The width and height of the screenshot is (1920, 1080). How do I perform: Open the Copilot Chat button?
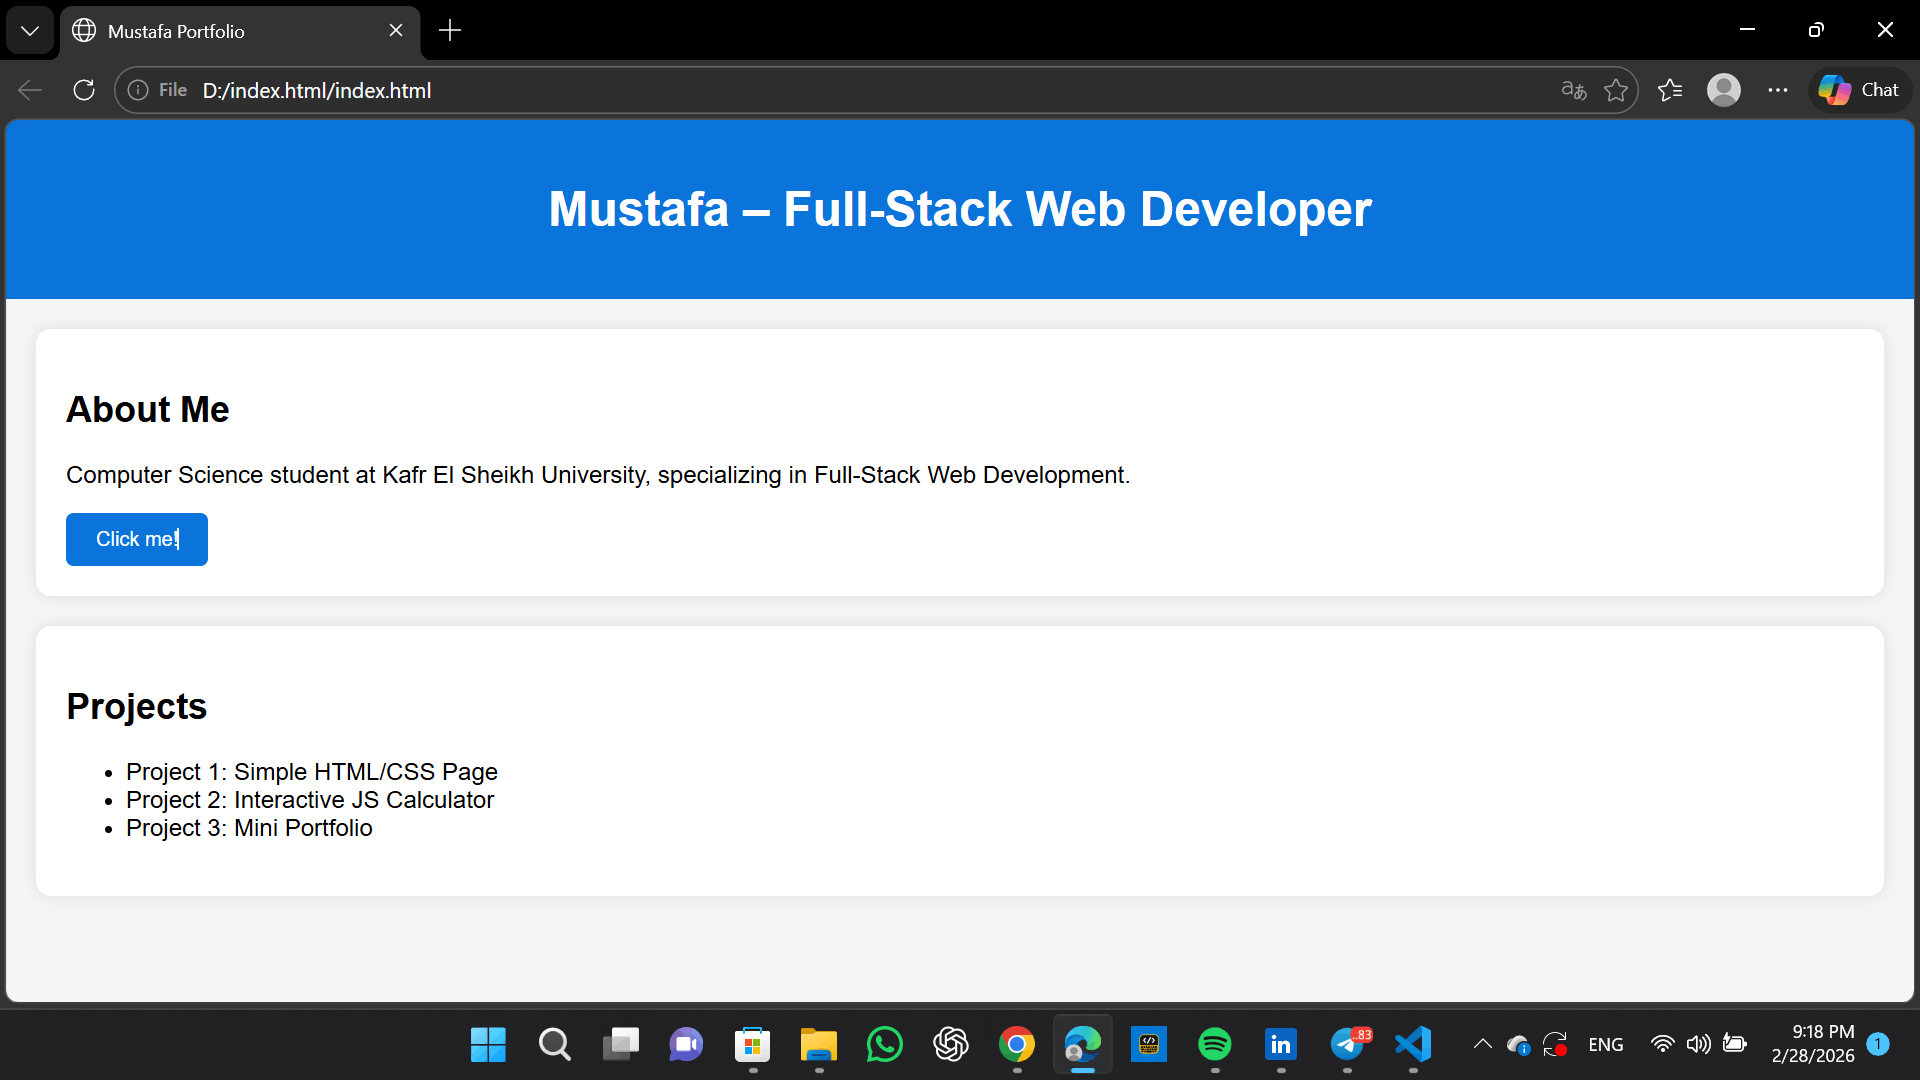point(1859,90)
